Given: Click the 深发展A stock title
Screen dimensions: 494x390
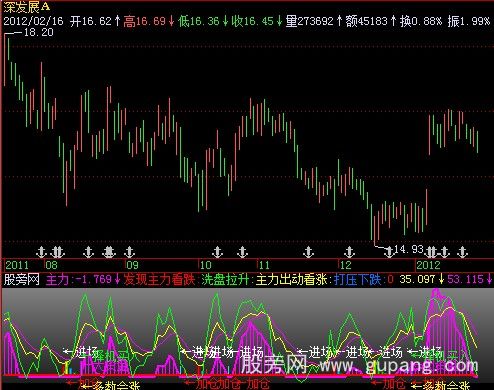Looking at the screenshot, I should tap(27, 7).
